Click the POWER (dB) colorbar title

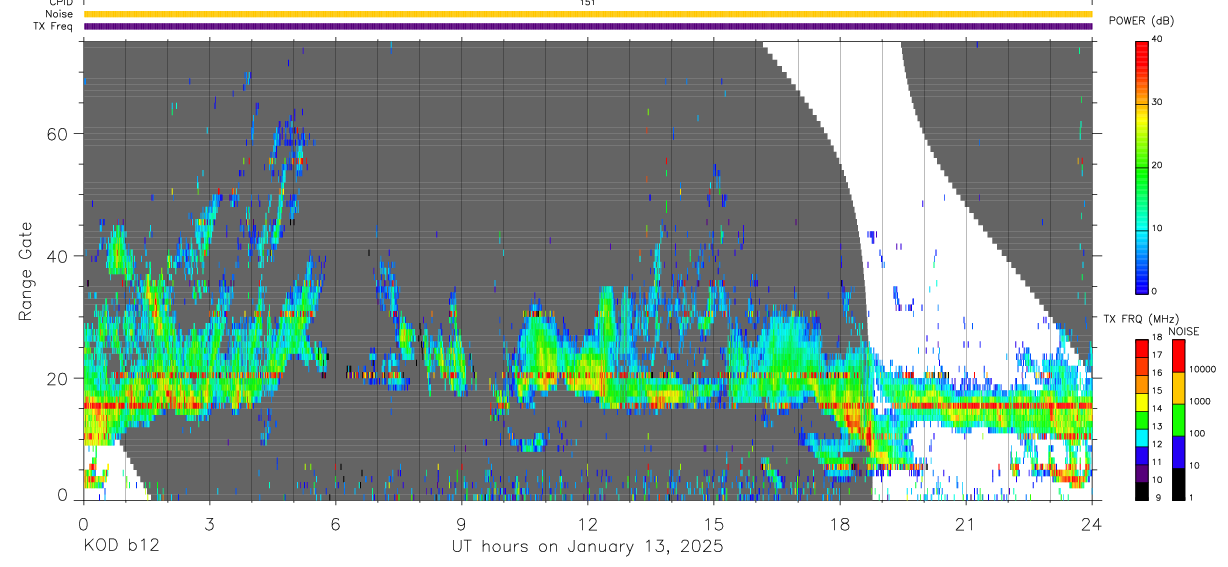(x=1142, y=21)
